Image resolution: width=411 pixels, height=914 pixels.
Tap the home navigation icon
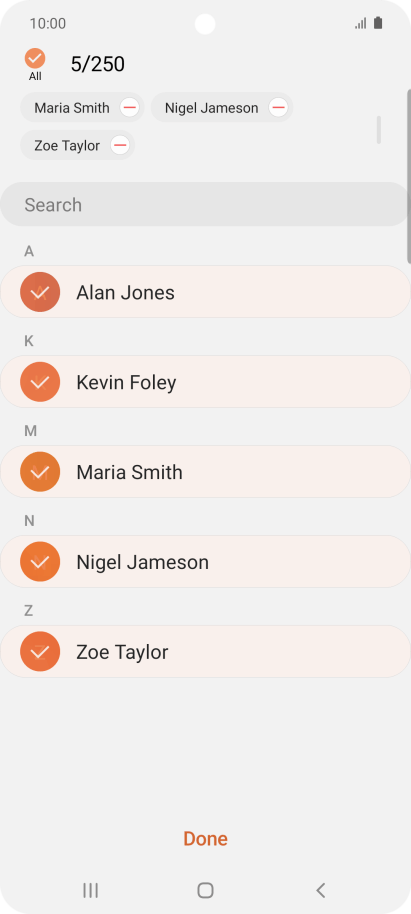pyautogui.click(x=205, y=890)
